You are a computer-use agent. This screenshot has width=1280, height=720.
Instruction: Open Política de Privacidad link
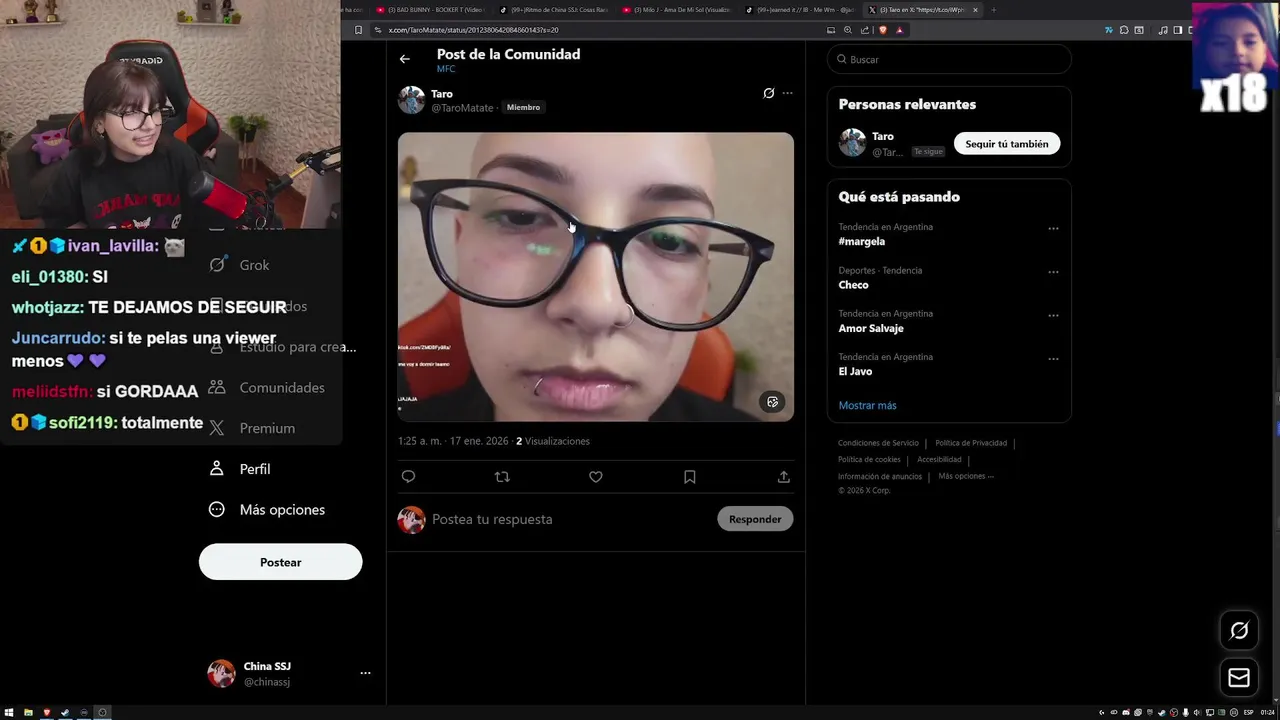tap(971, 443)
